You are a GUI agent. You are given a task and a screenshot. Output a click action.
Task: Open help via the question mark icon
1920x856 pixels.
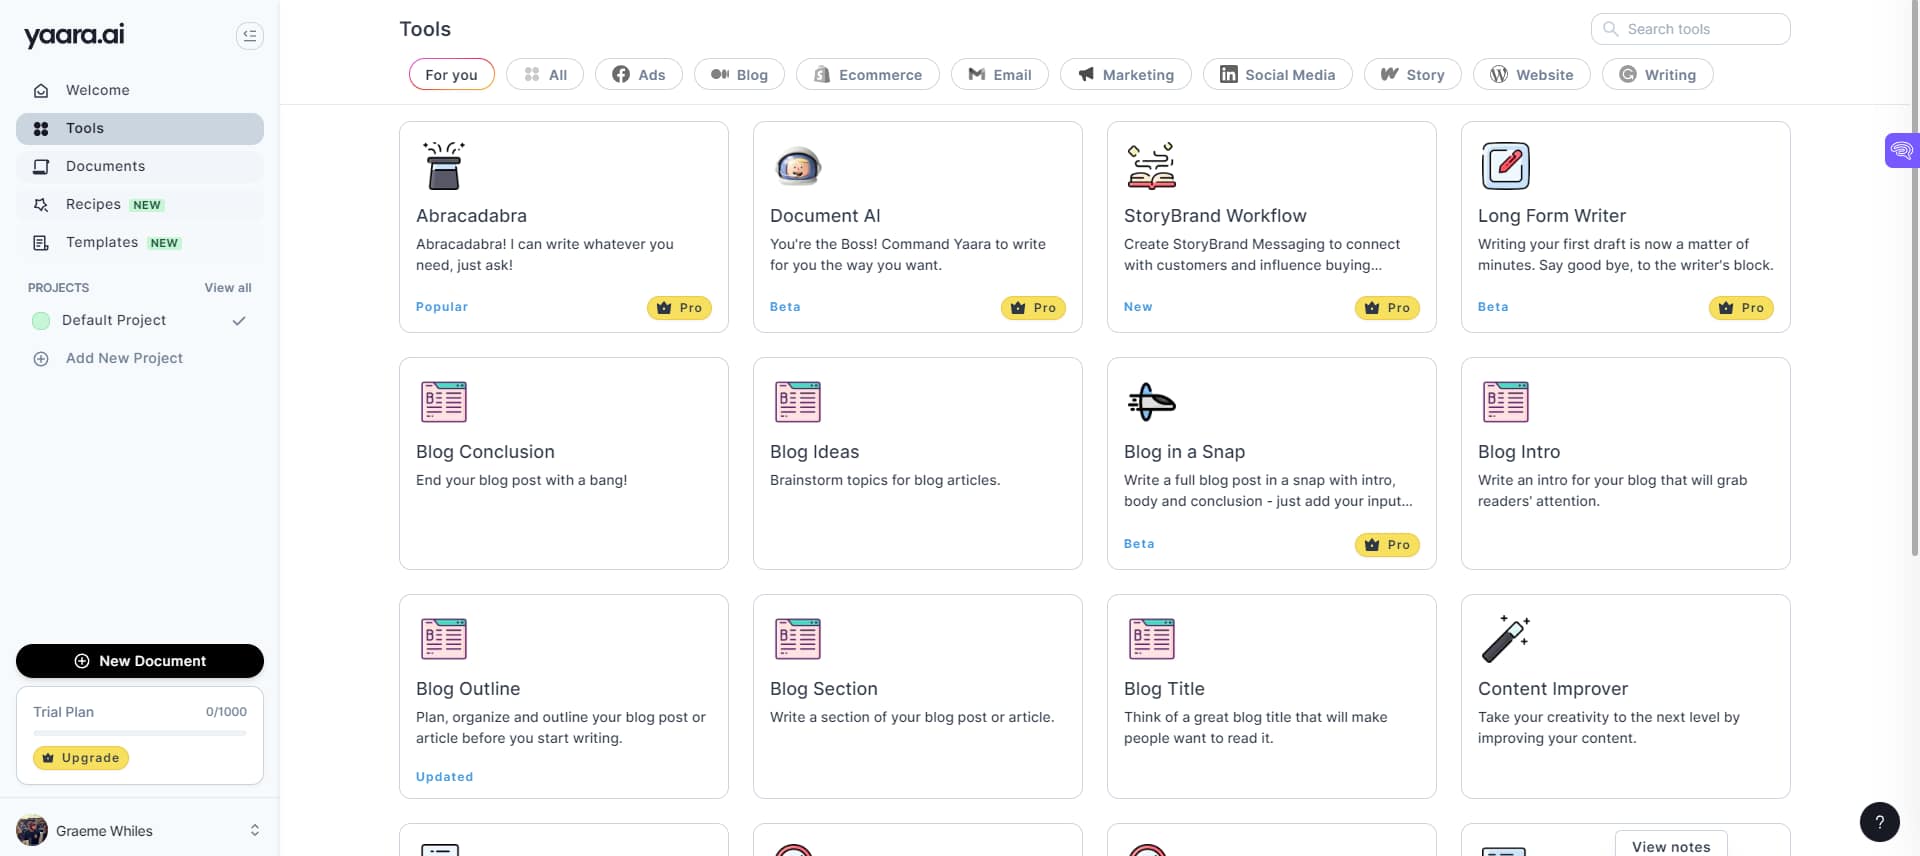[x=1880, y=821]
